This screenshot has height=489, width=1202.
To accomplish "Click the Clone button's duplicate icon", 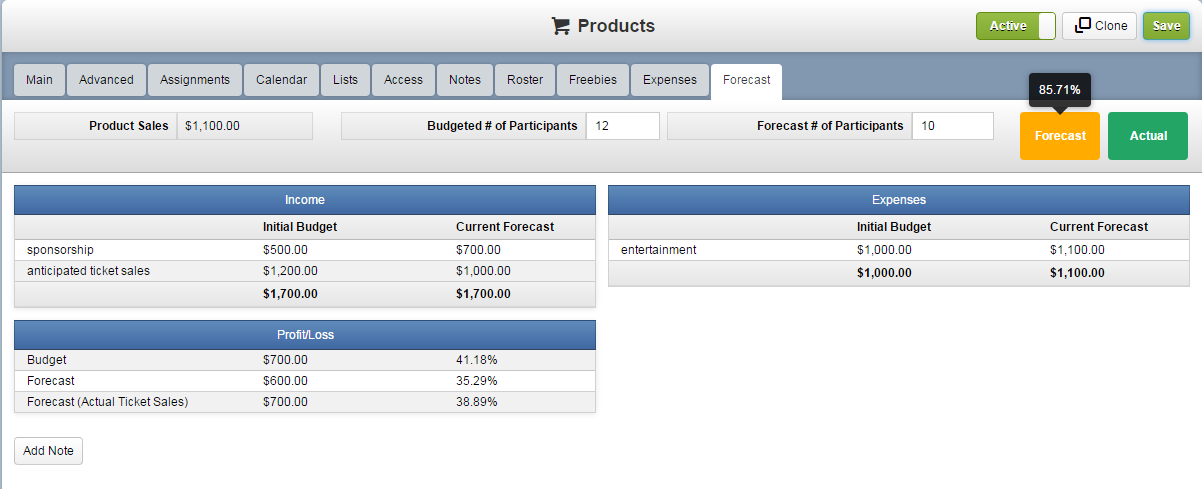I will pyautogui.click(x=1082, y=26).
